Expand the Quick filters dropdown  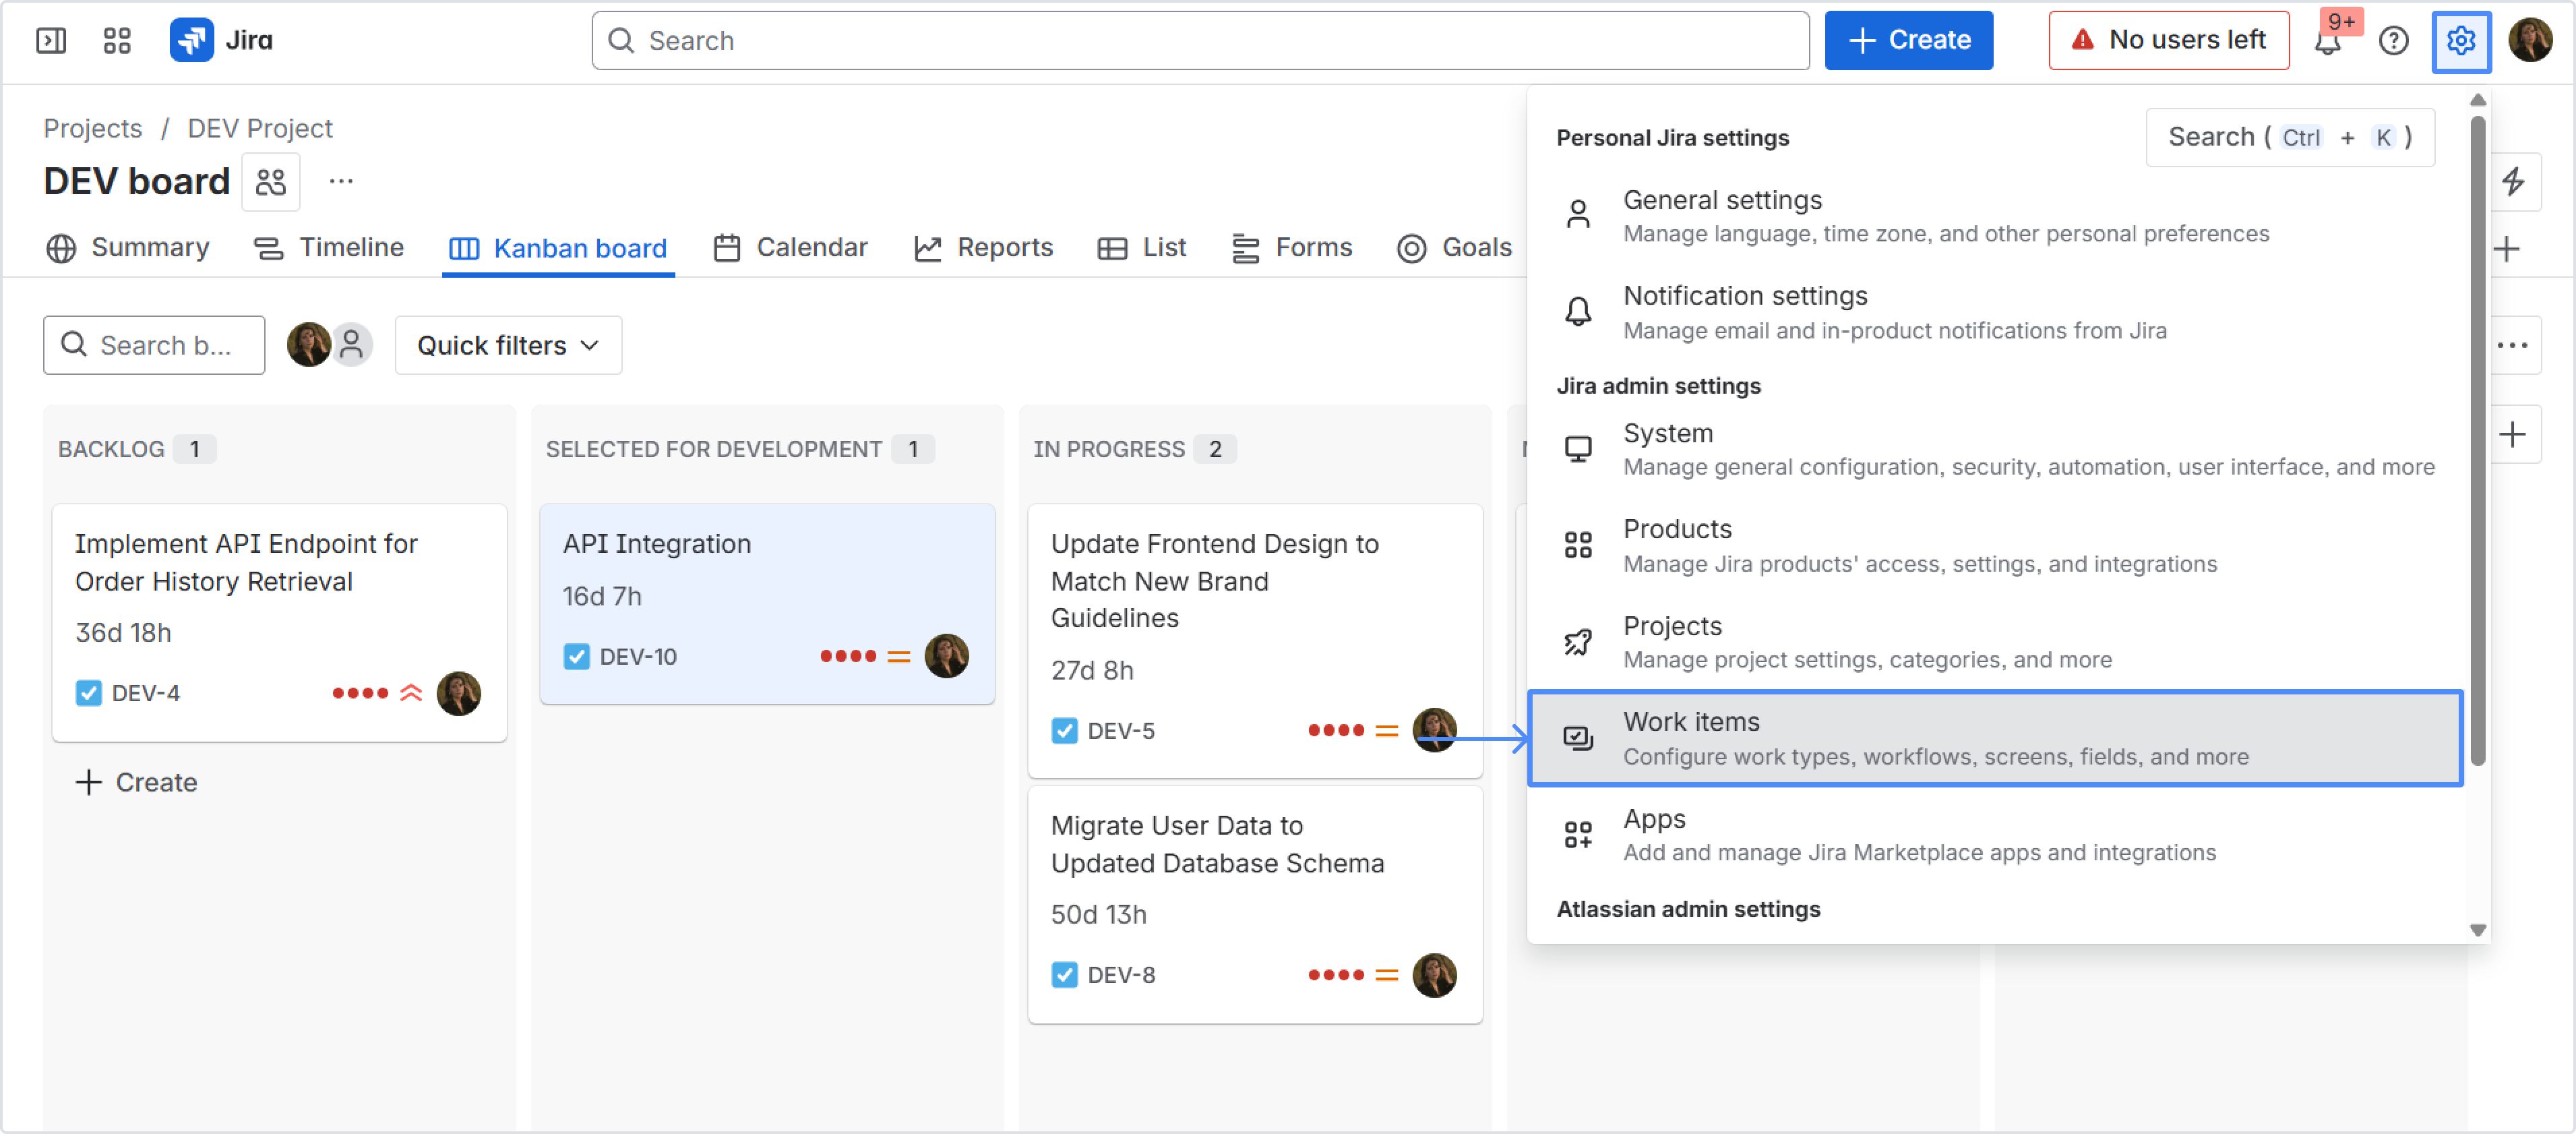click(x=508, y=345)
